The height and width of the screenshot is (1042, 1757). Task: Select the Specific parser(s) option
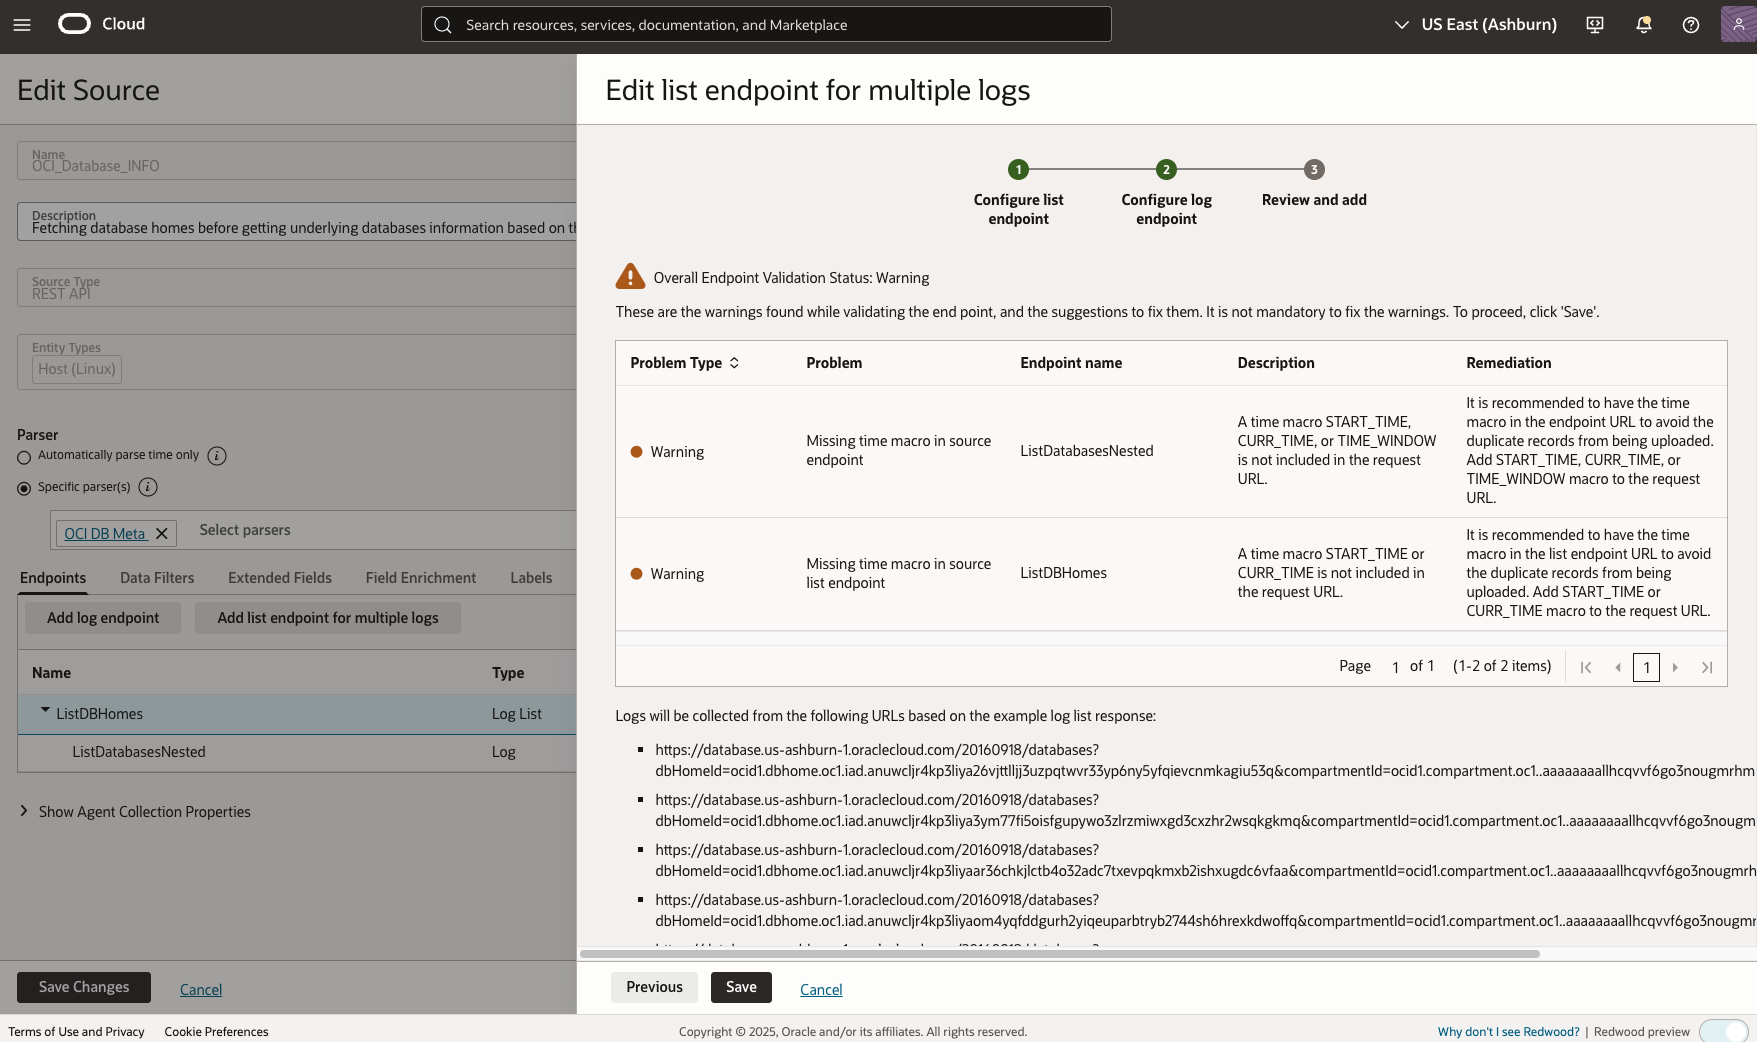pyautogui.click(x=22, y=488)
